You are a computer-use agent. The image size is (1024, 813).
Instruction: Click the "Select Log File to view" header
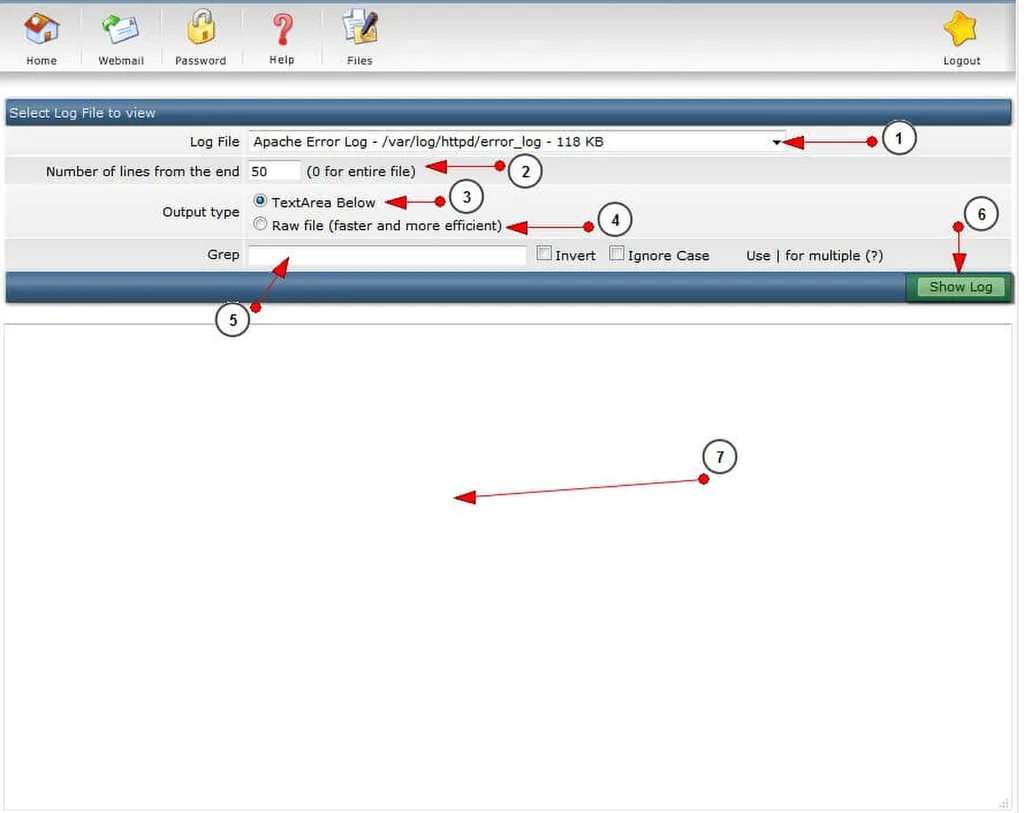click(x=82, y=113)
